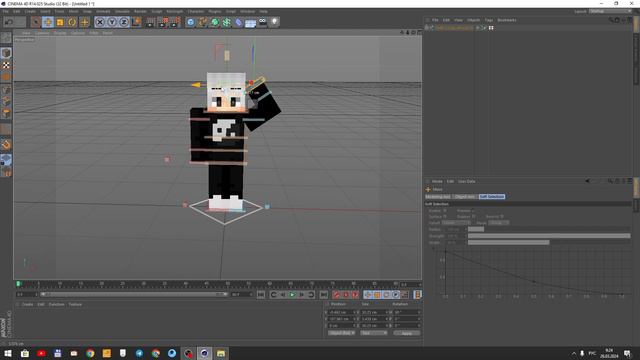Image resolution: width=640 pixels, height=360 pixels.
Task: Switch to Points mode
Action: [x=6, y=90]
